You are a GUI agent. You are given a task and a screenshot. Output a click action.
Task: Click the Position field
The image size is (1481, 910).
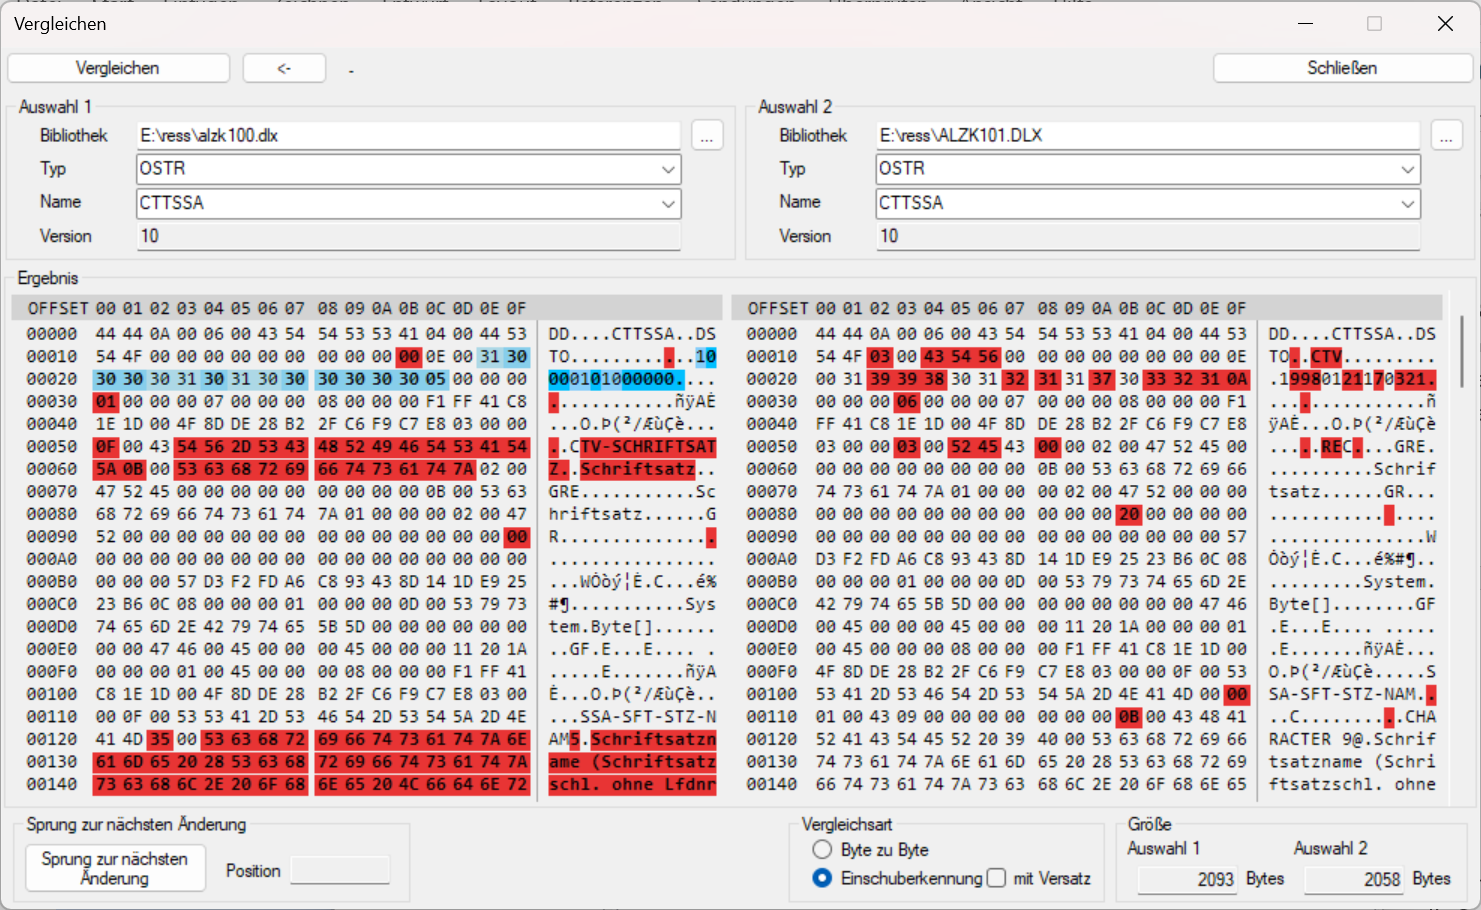(340, 871)
